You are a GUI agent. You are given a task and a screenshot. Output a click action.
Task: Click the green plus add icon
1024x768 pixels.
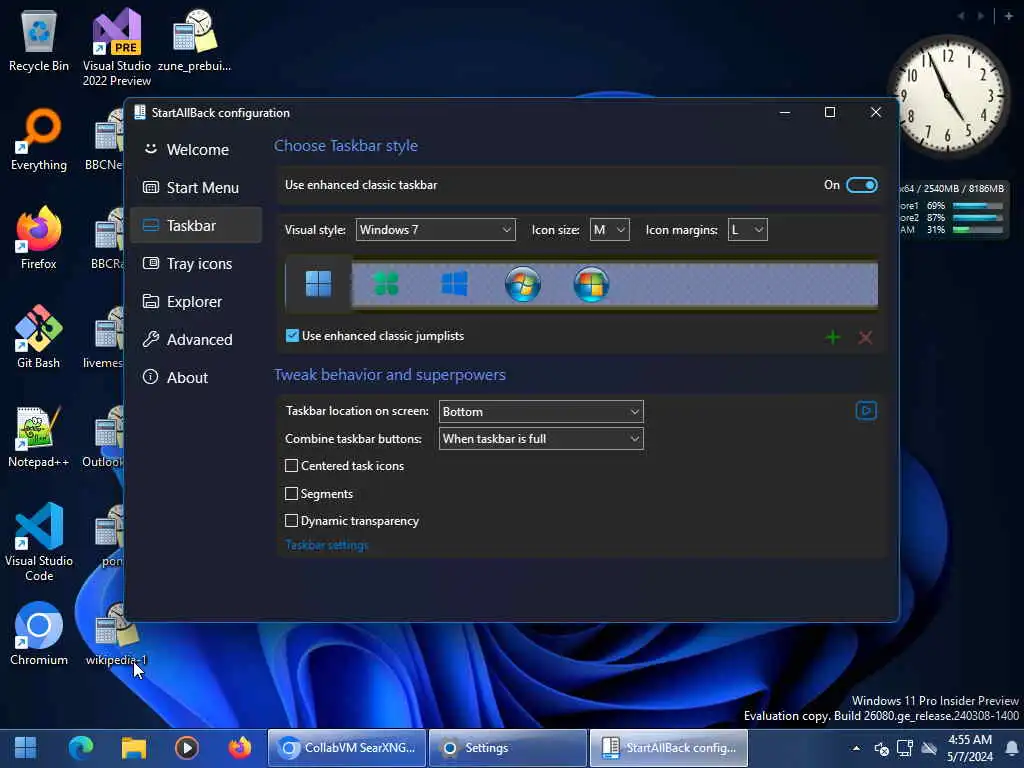[833, 337]
